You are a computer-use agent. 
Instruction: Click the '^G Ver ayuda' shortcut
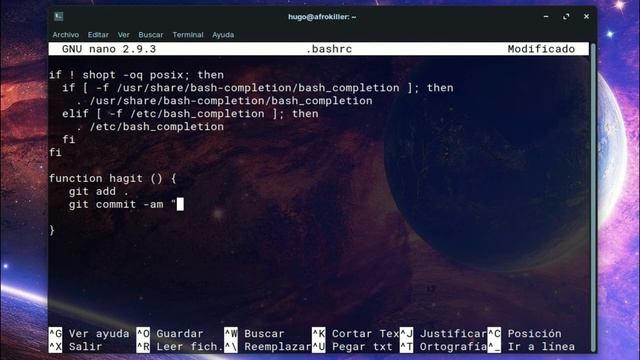point(89,333)
